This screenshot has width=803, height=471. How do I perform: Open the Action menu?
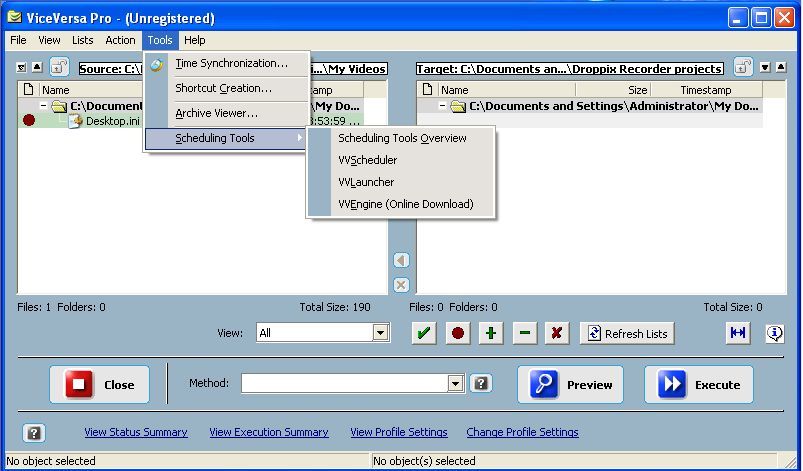(x=120, y=40)
